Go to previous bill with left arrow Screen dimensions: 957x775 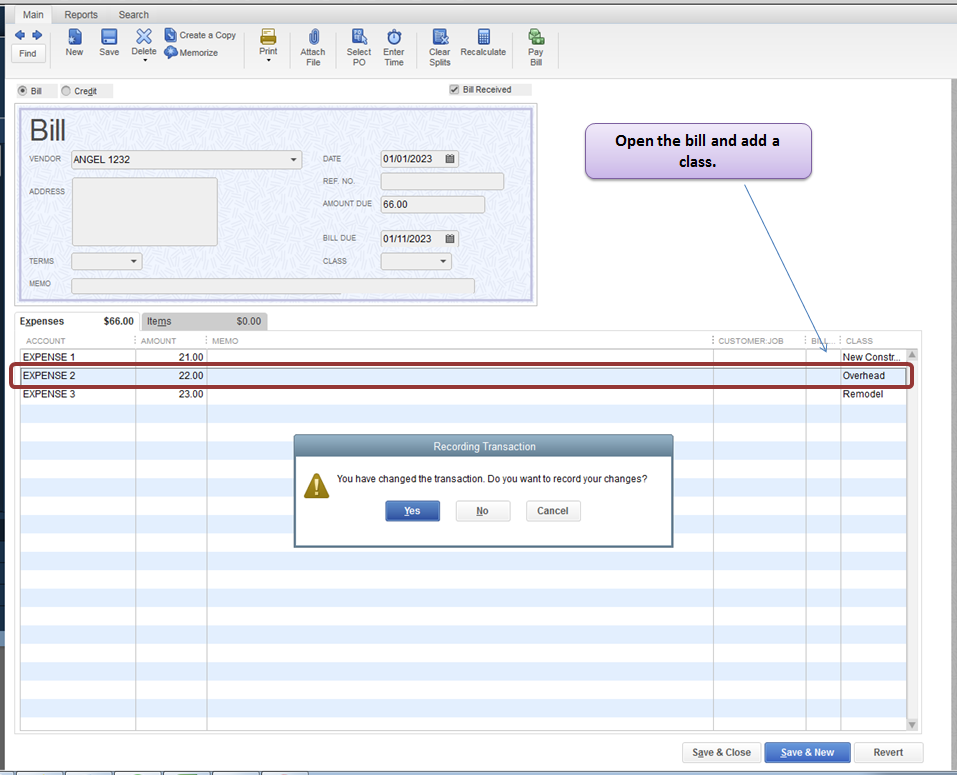coord(20,35)
